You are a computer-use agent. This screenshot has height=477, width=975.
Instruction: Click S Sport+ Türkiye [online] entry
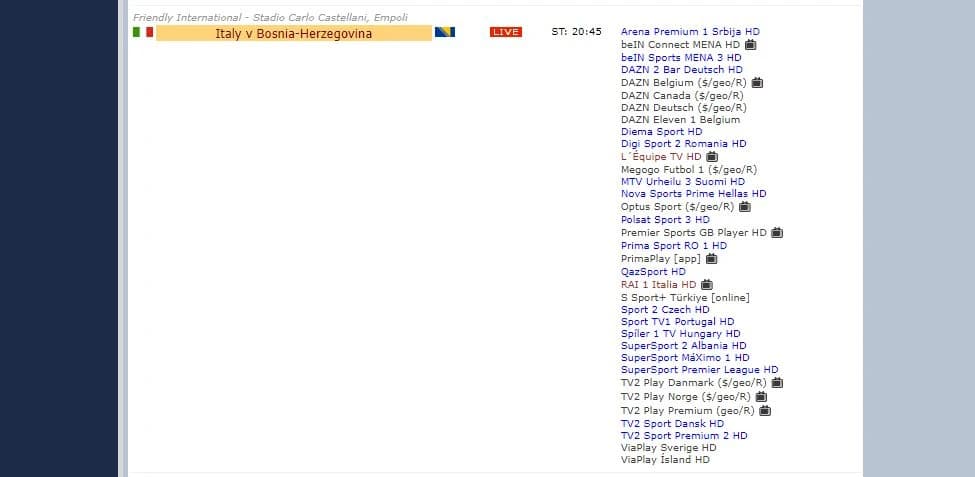pyautogui.click(x=685, y=298)
